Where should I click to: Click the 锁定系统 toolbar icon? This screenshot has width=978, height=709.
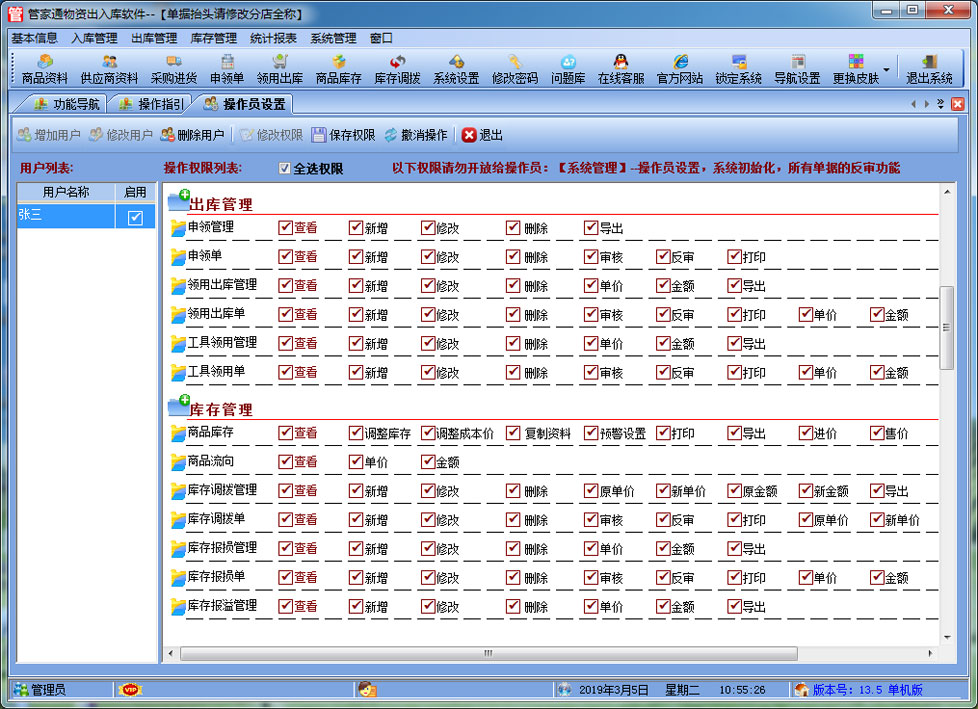[738, 68]
